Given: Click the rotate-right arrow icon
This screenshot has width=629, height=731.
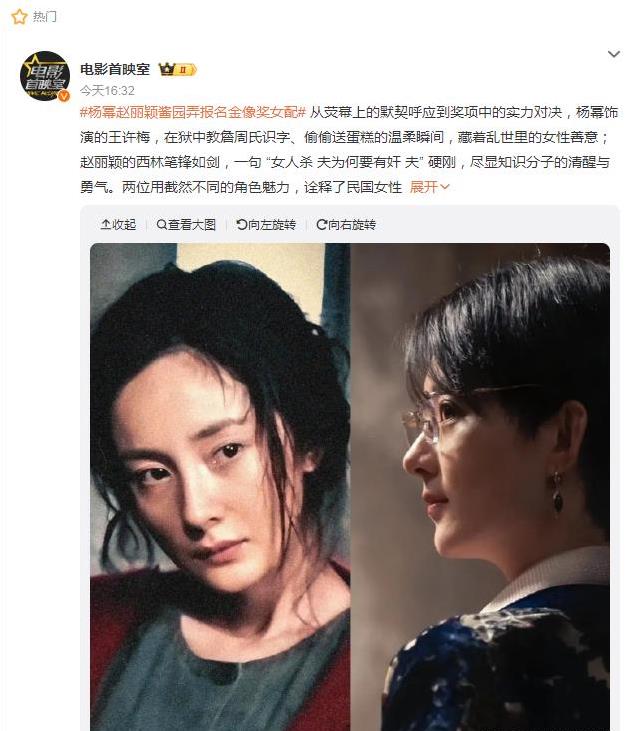Looking at the screenshot, I should pyautogui.click(x=321, y=225).
